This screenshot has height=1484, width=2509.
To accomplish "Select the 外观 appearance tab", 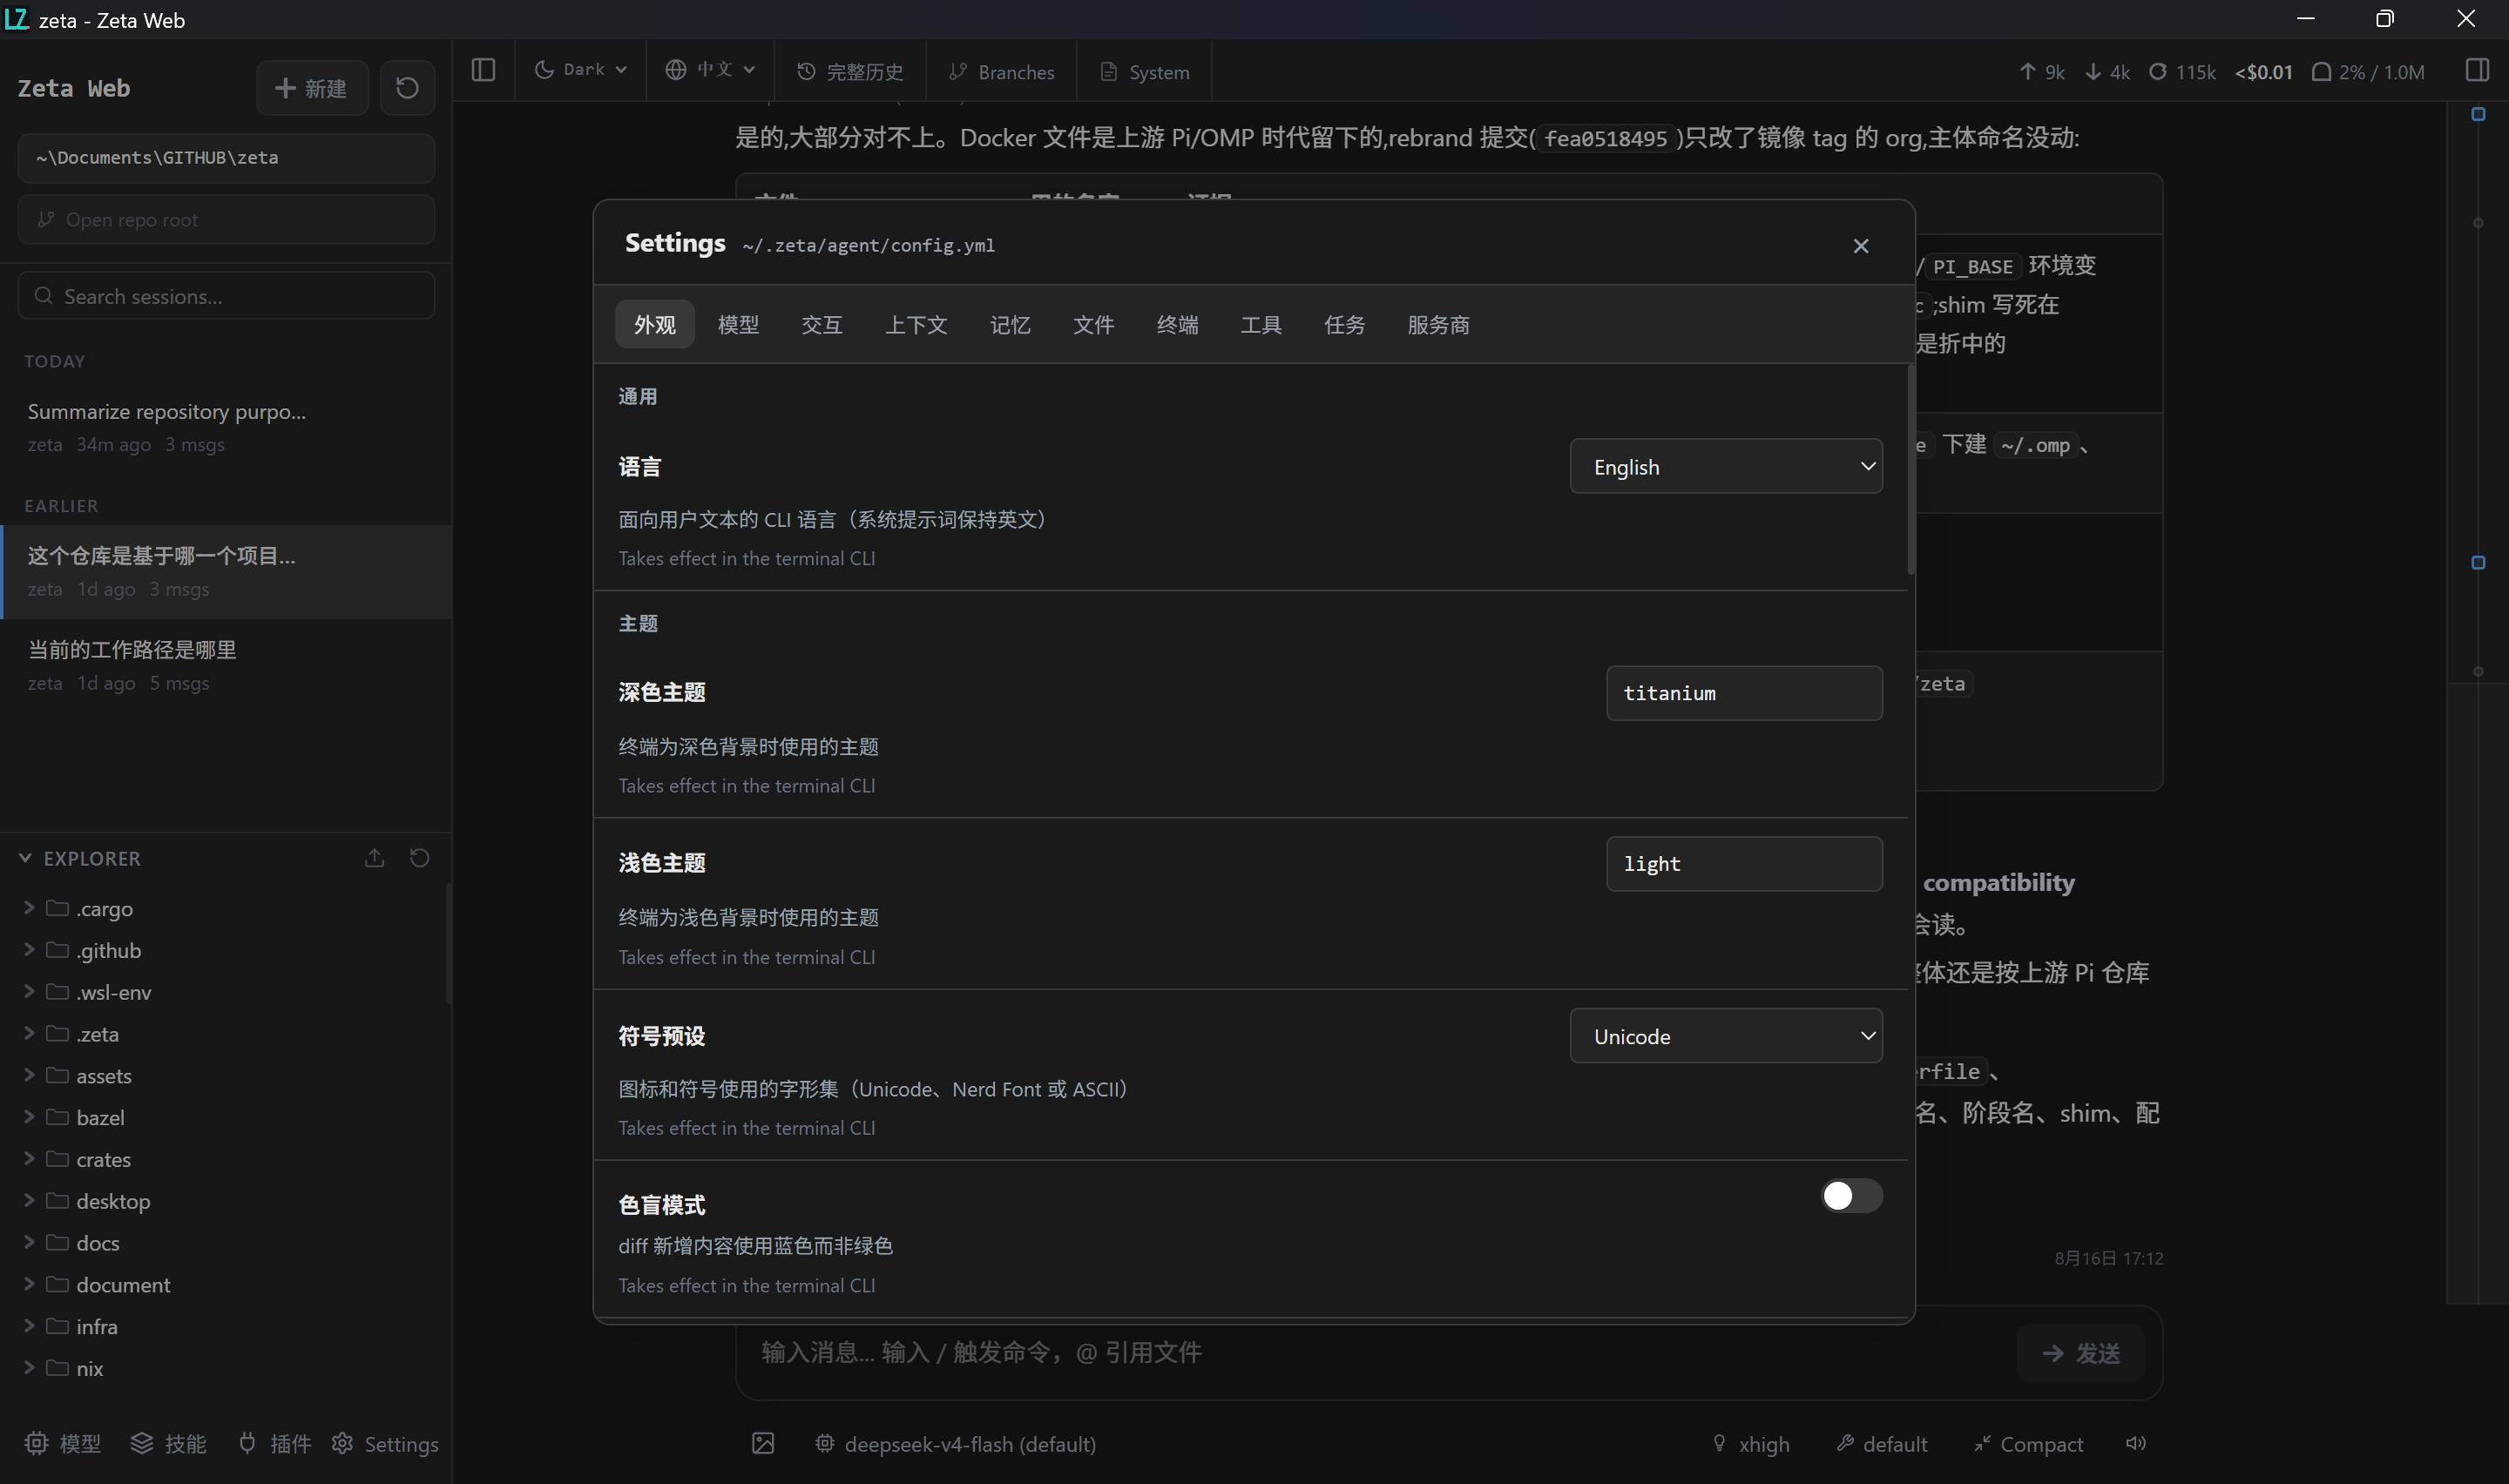I will [x=655, y=324].
